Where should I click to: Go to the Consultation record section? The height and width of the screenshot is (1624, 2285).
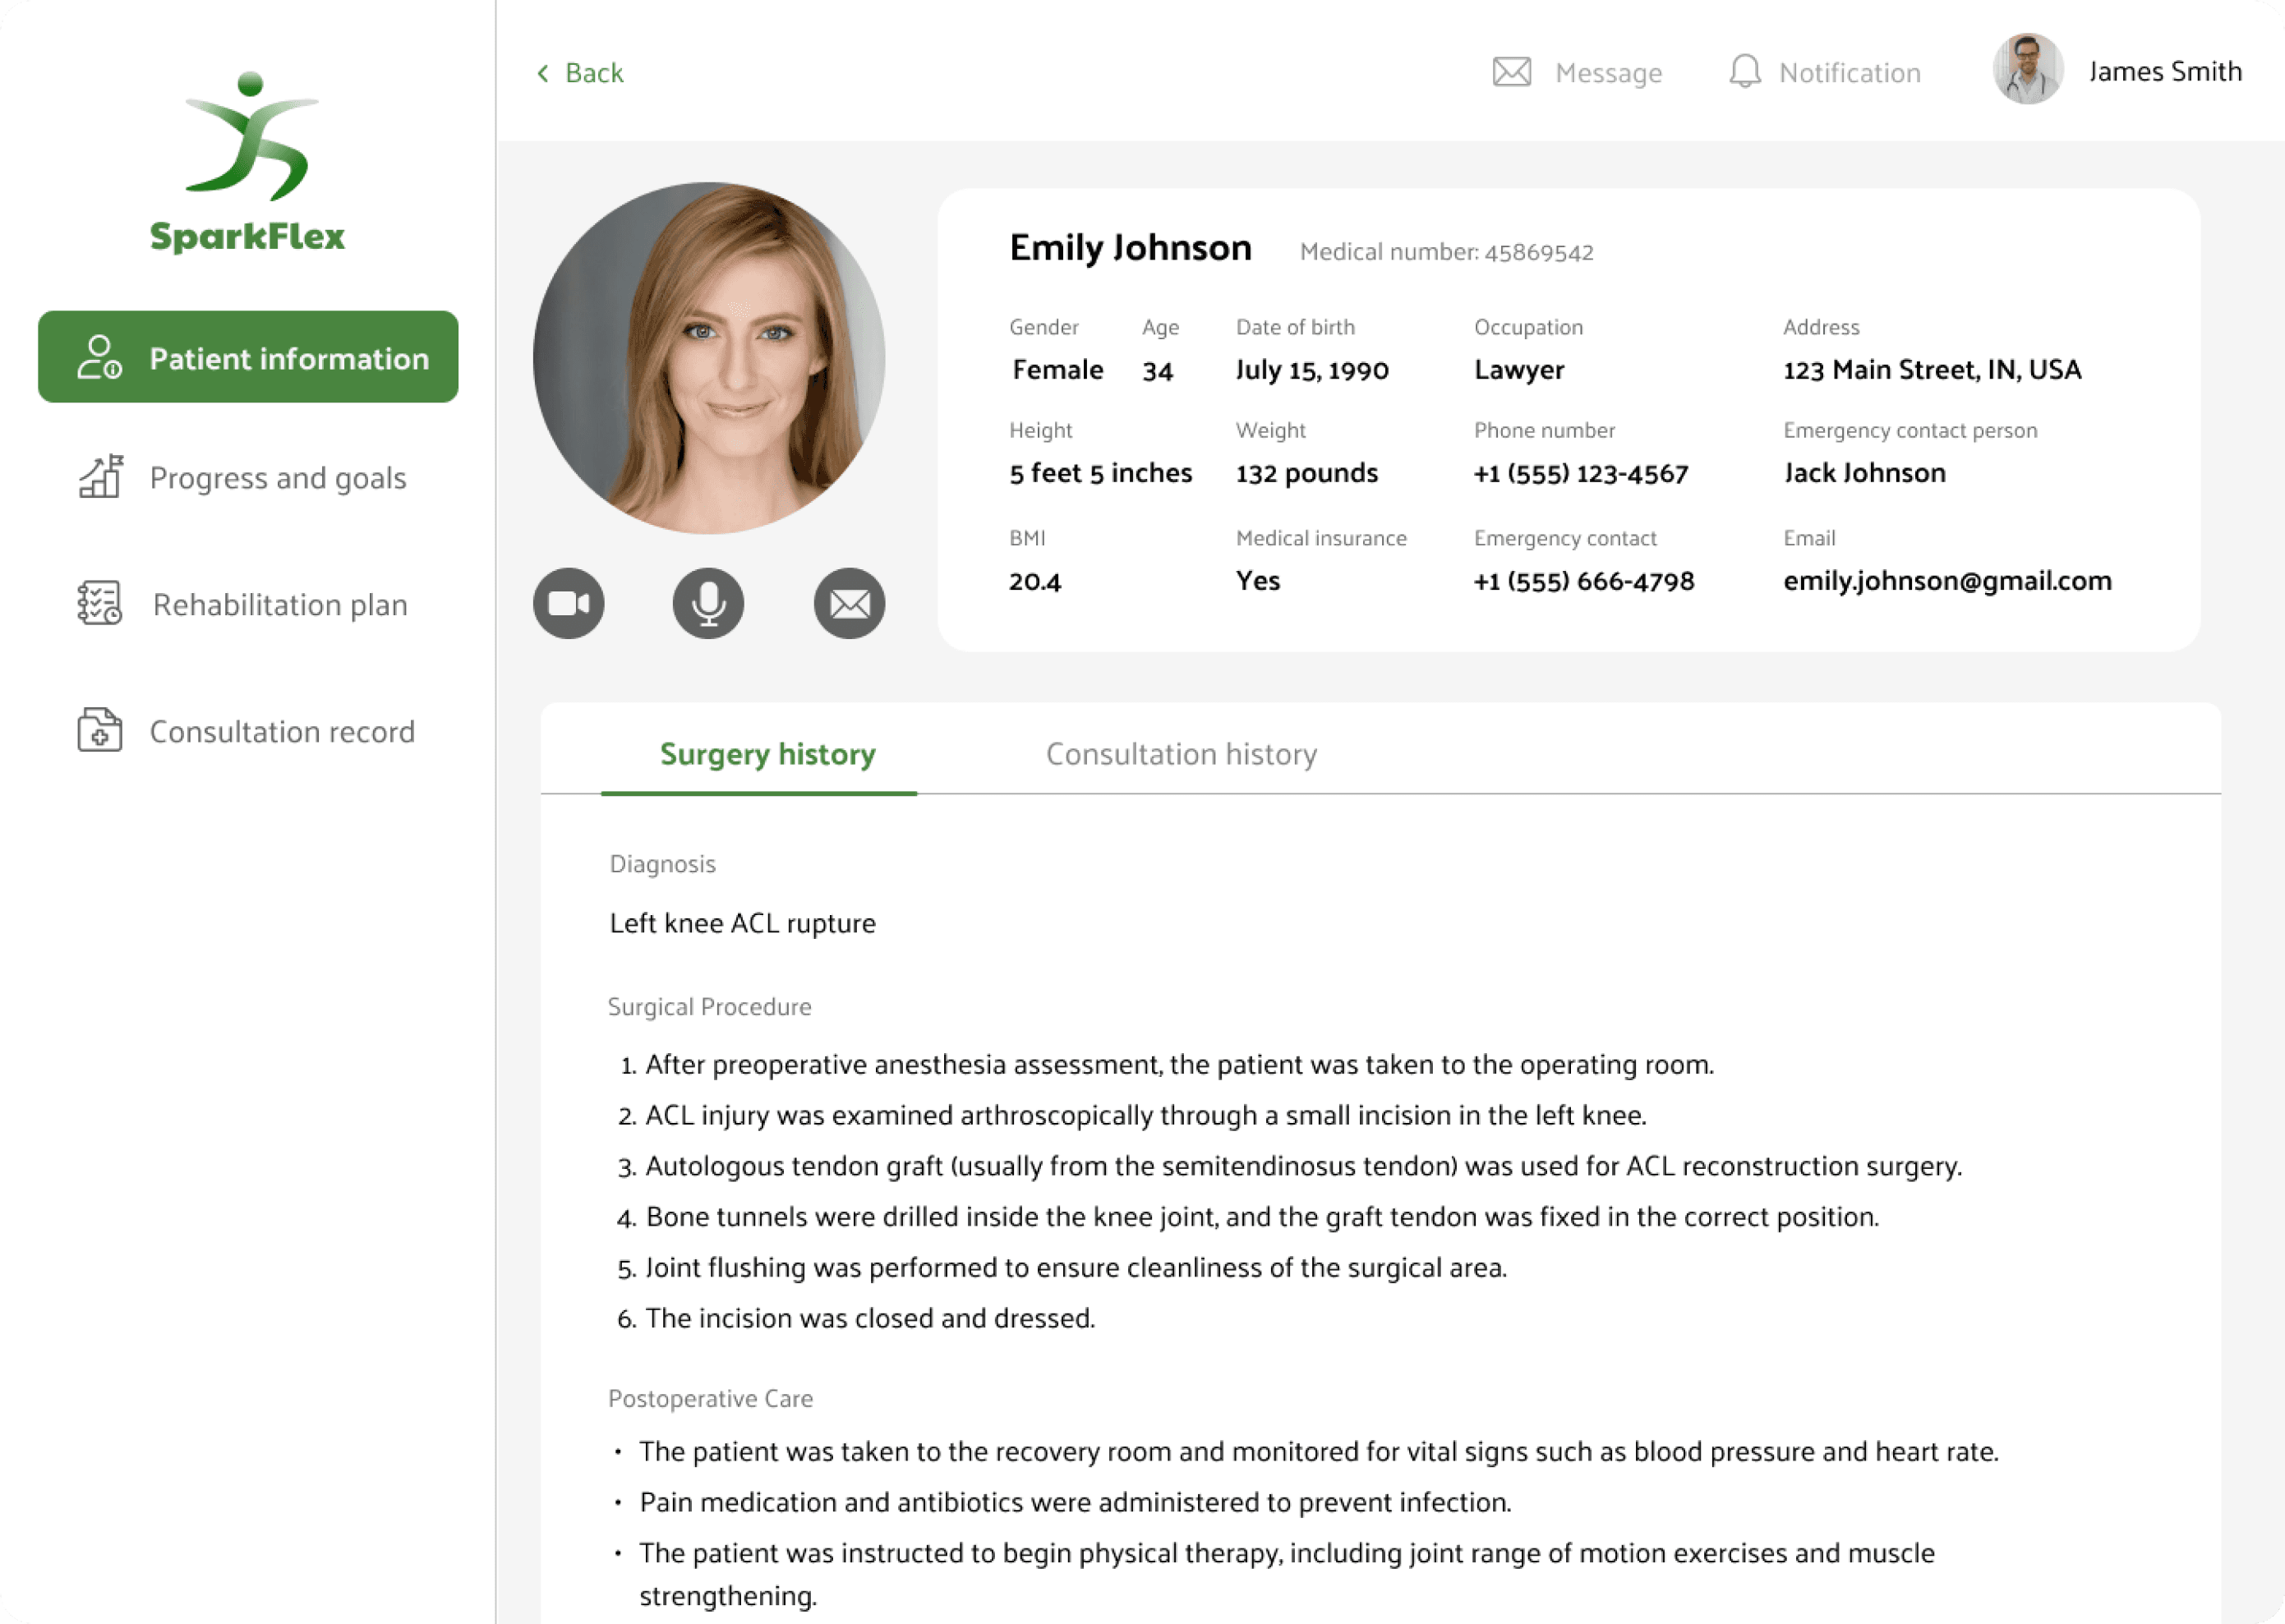[x=282, y=732]
